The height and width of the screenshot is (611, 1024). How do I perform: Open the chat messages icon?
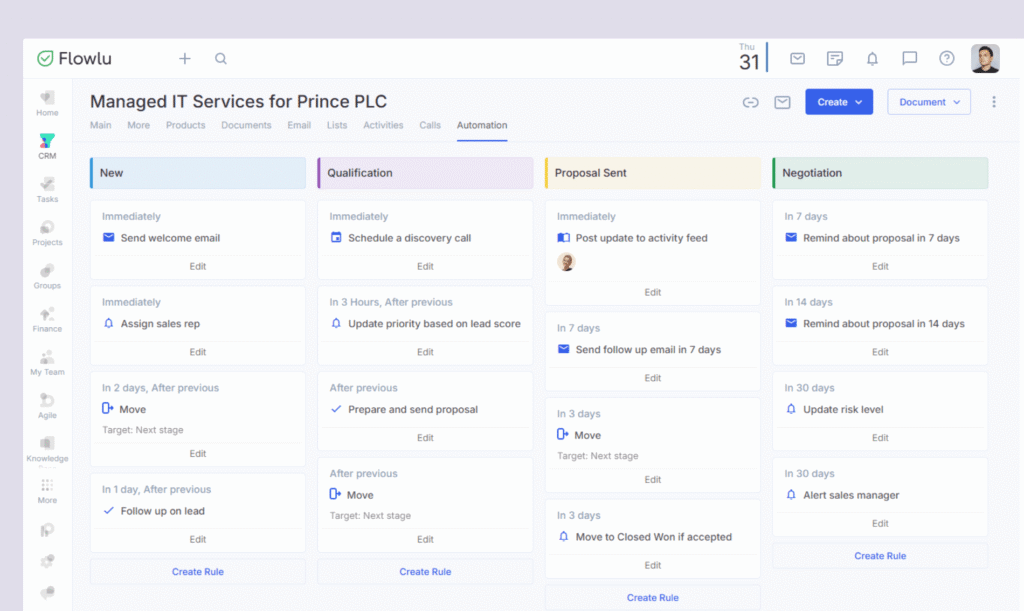click(x=909, y=58)
